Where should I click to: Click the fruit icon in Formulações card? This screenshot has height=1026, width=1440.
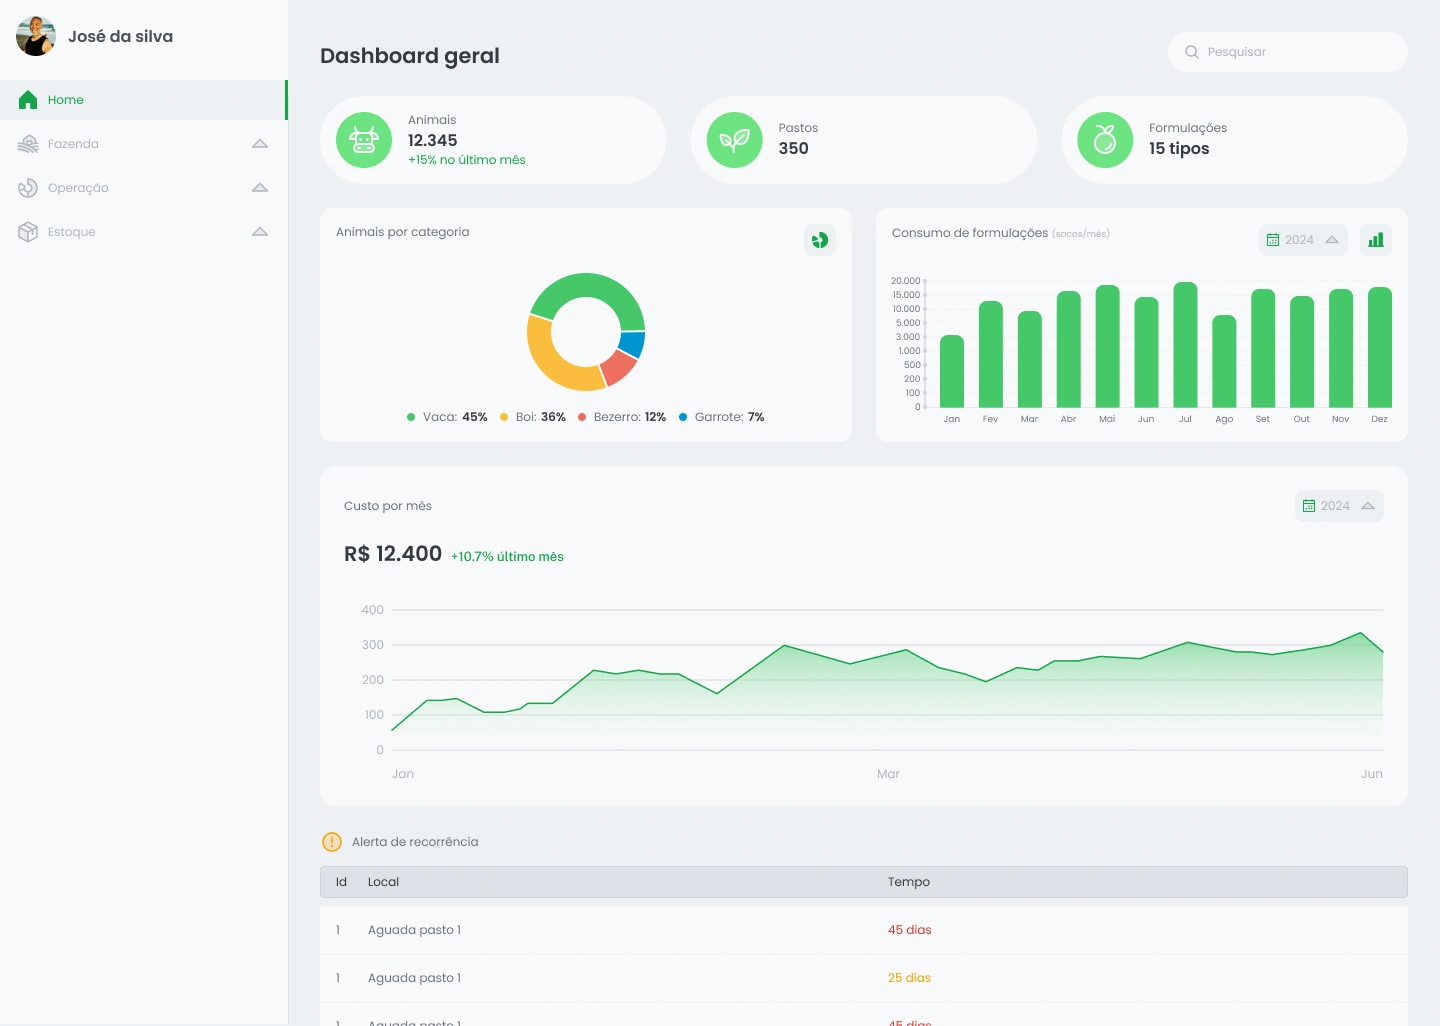pyautogui.click(x=1105, y=140)
